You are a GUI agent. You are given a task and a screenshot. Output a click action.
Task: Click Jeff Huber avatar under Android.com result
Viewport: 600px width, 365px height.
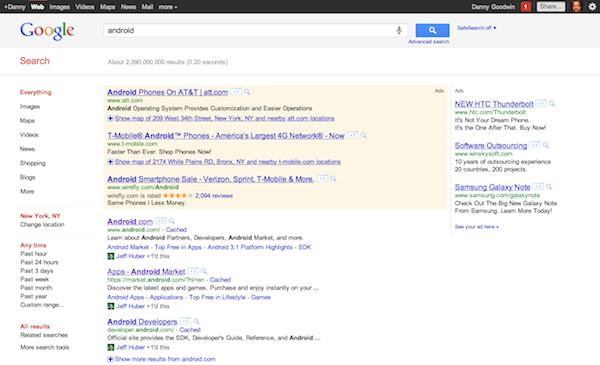pos(111,256)
